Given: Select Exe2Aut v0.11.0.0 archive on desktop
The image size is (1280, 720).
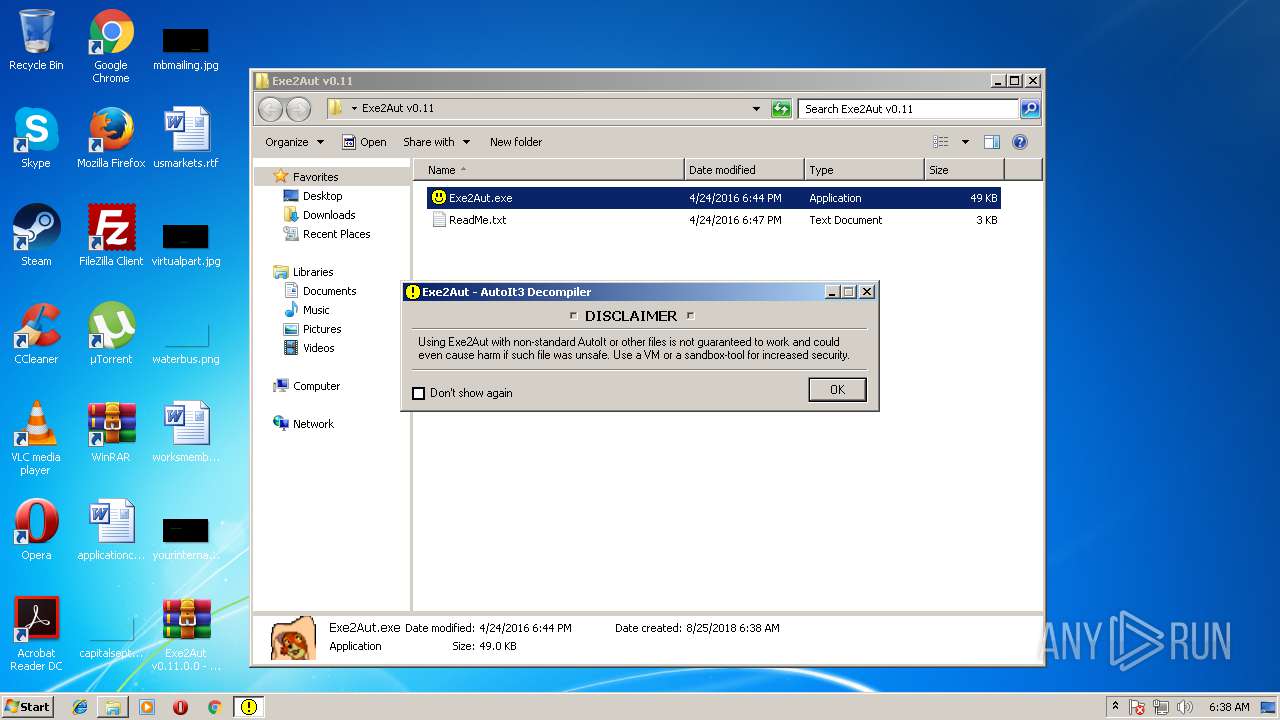Looking at the screenshot, I should 186,634.
